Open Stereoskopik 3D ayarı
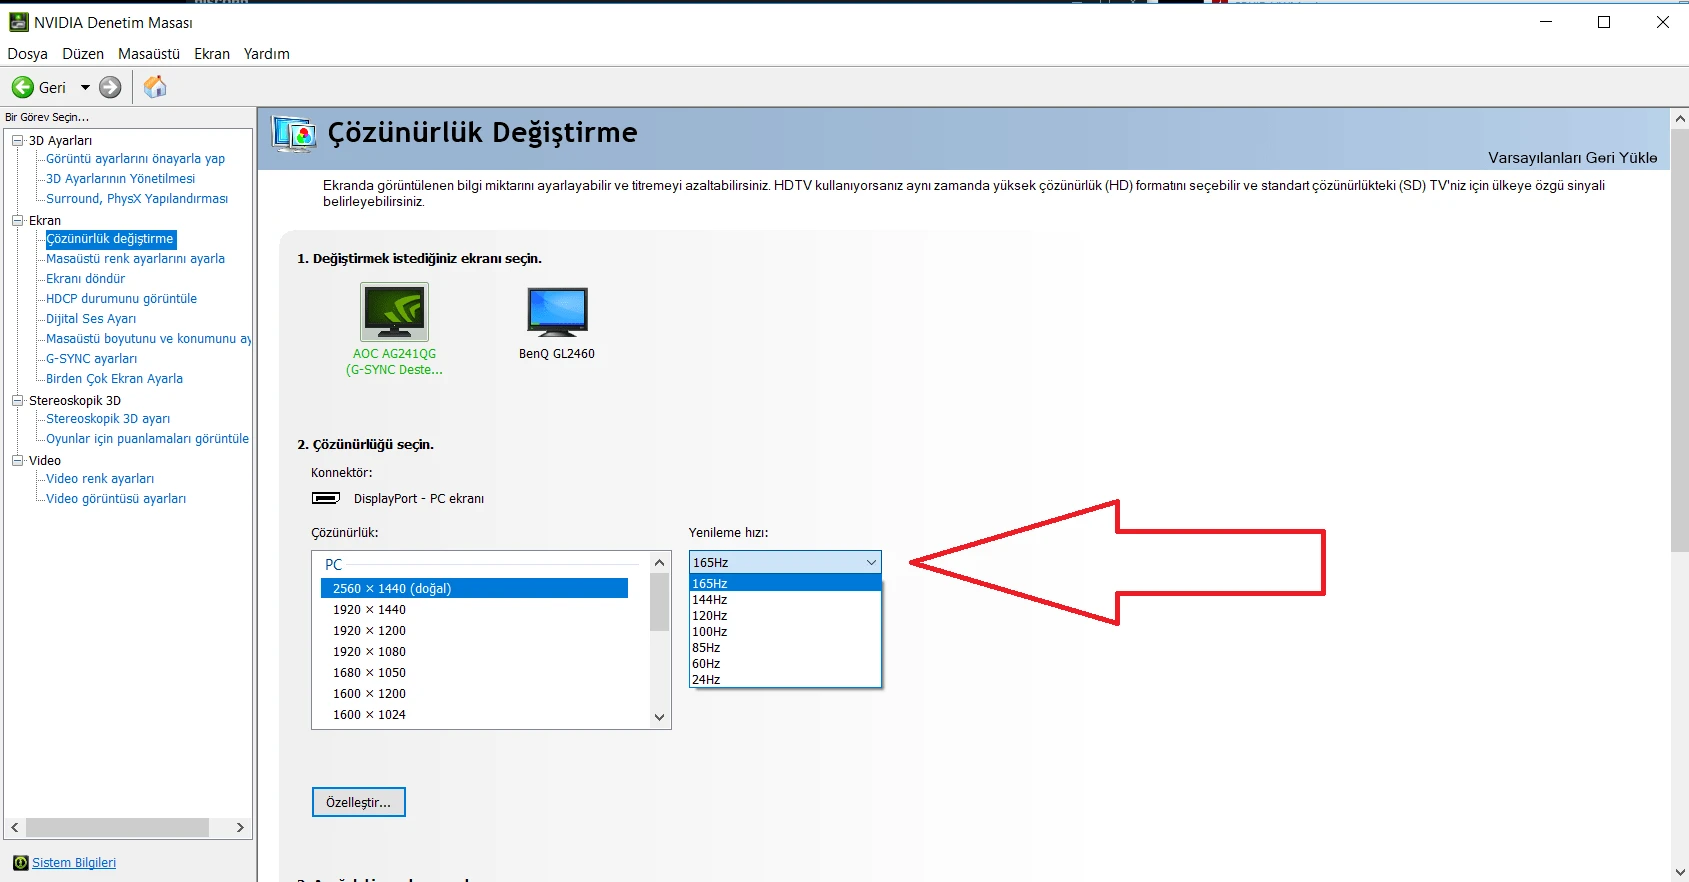This screenshot has width=1689, height=882. point(108,419)
